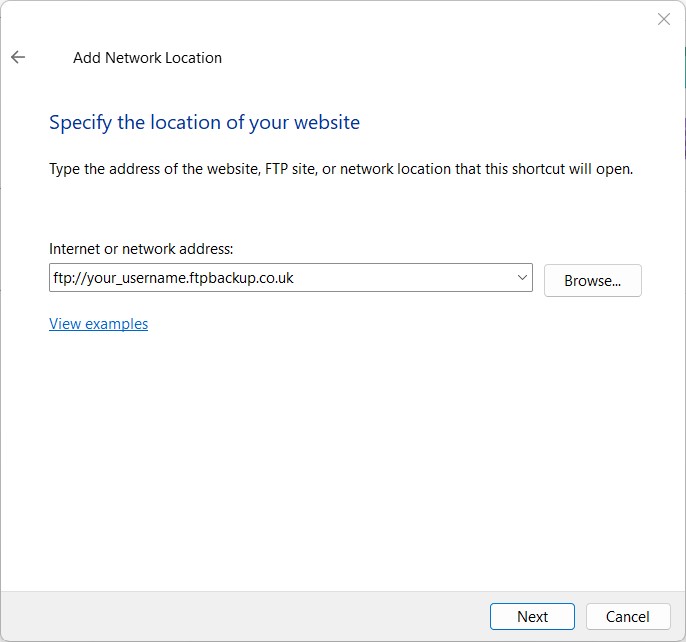The height and width of the screenshot is (642, 686).
Task: Expand the address history dropdown arrow
Action: tap(522, 277)
